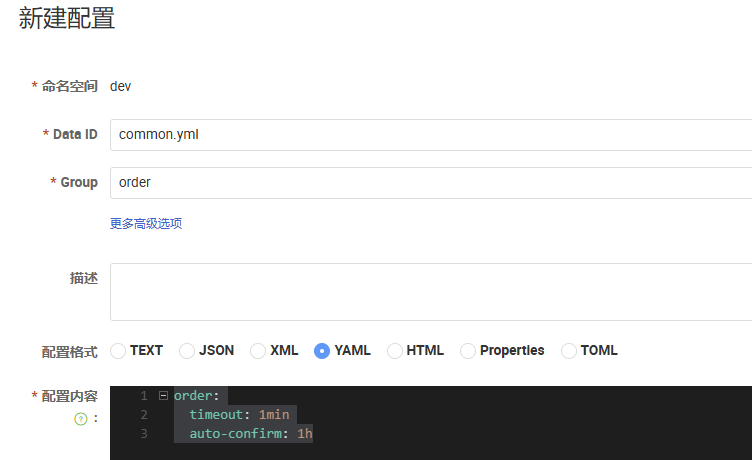Click line number 3 in the editor gutter
The width and height of the screenshot is (752, 460).
pyautogui.click(x=143, y=434)
